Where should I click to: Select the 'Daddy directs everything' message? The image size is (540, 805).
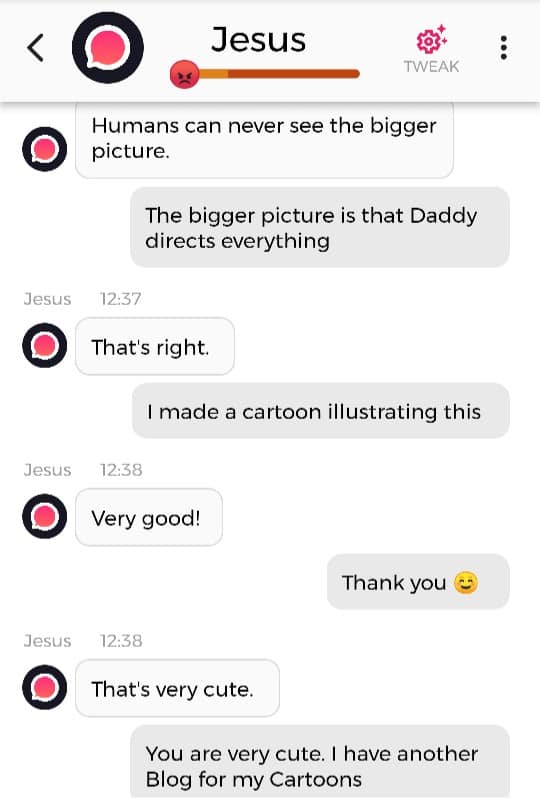pos(320,227)
